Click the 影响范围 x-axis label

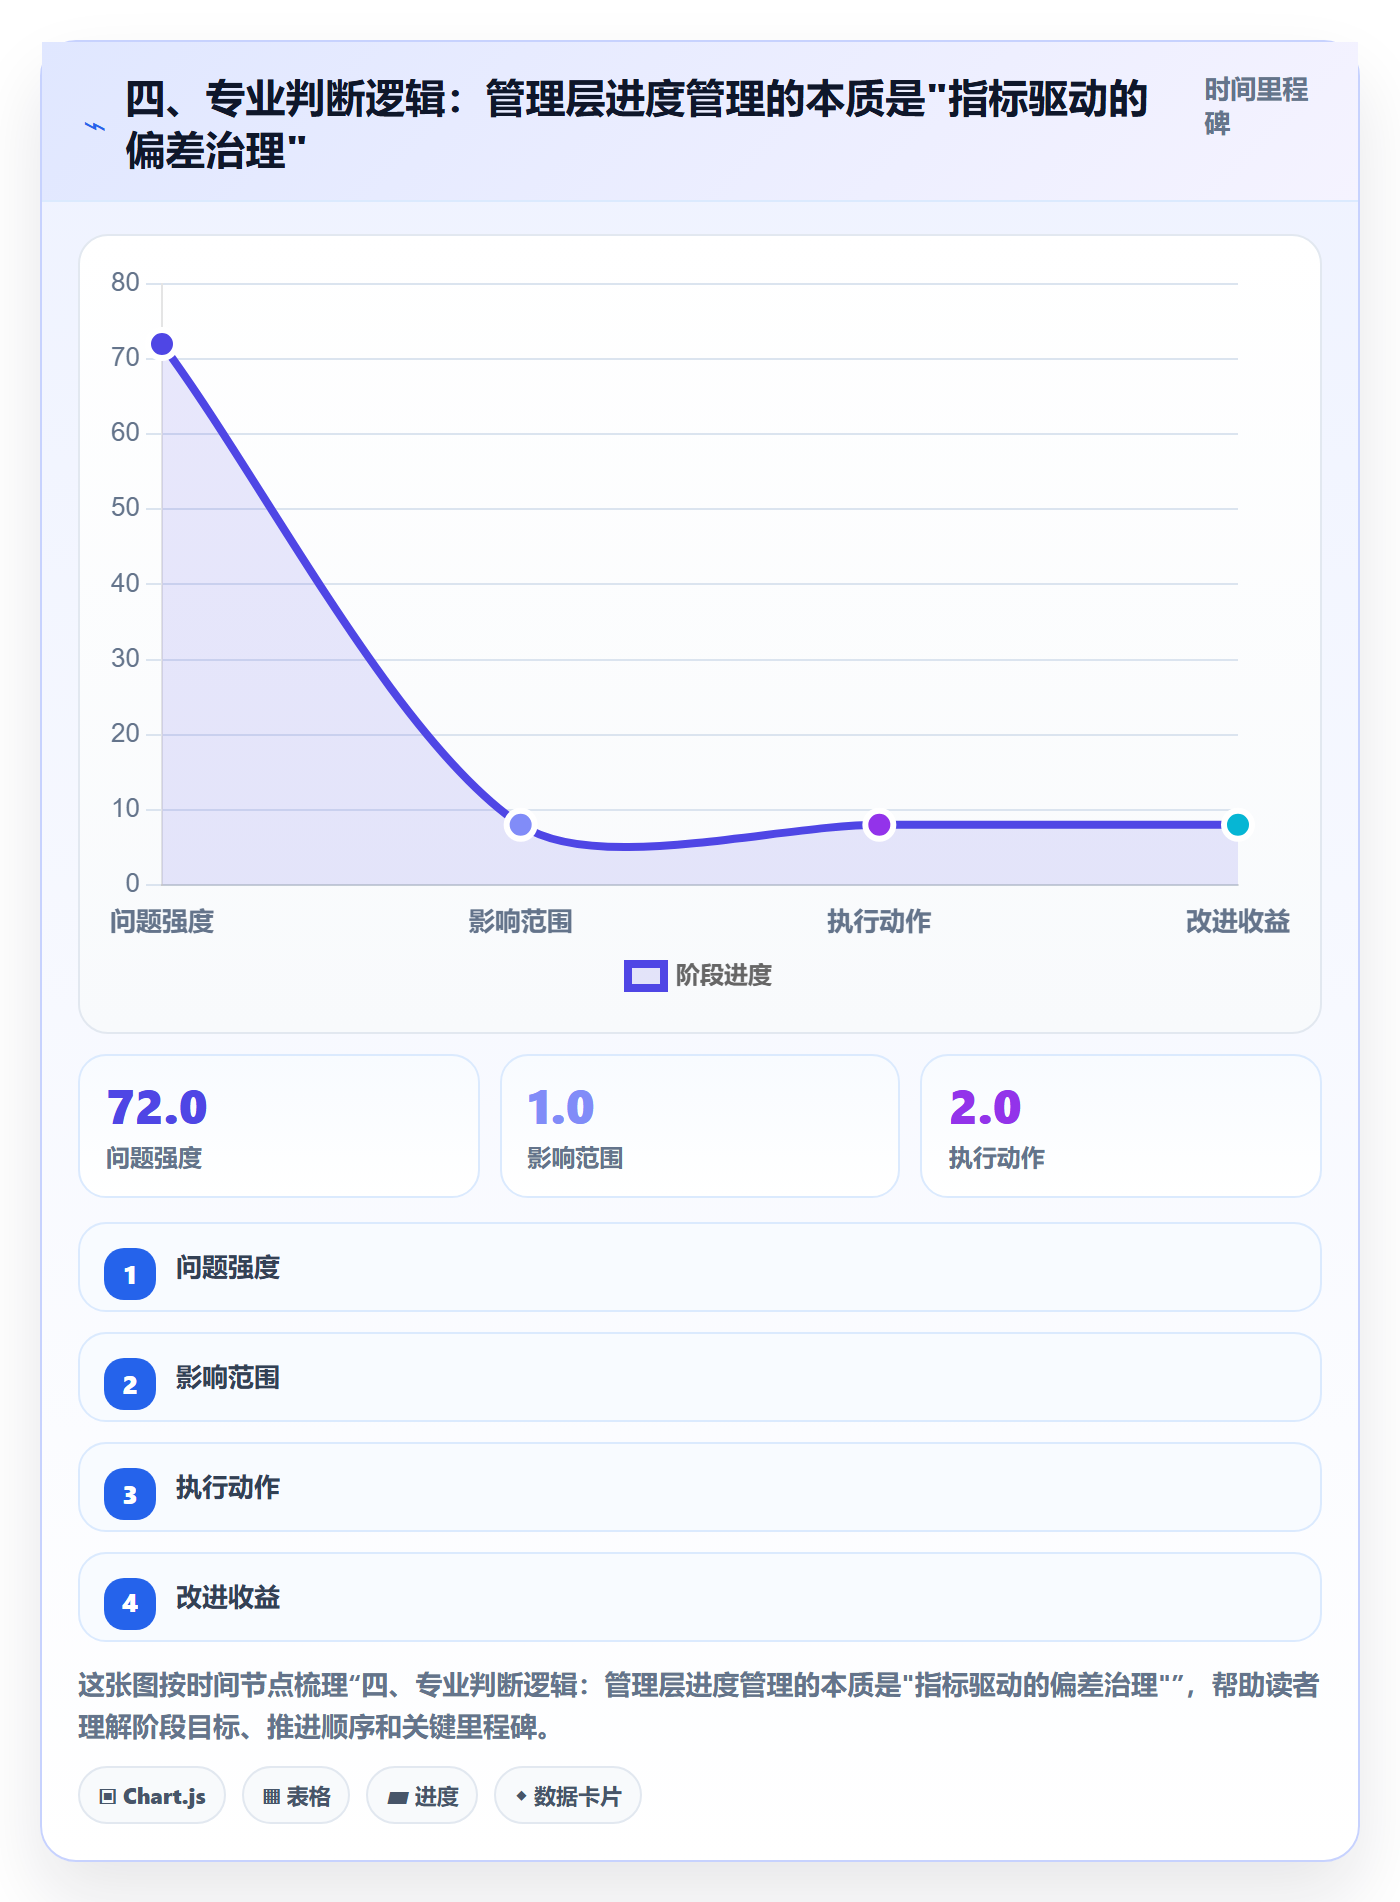[520, 921]
